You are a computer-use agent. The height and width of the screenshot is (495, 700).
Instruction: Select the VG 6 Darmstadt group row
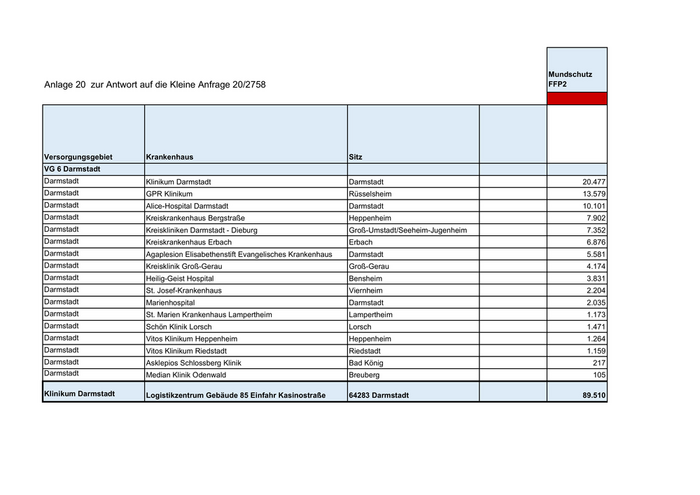coord(72,170)
